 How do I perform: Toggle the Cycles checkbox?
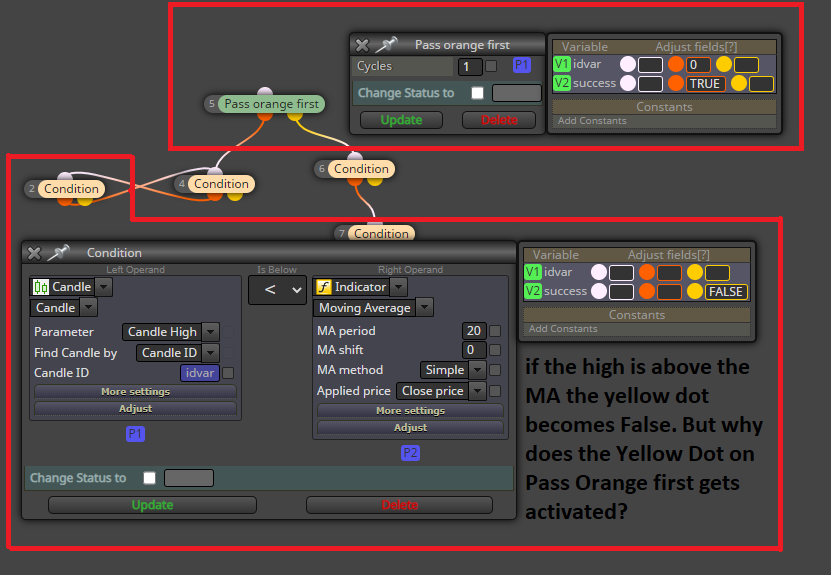pyautogui.click(x=491, y=66)
